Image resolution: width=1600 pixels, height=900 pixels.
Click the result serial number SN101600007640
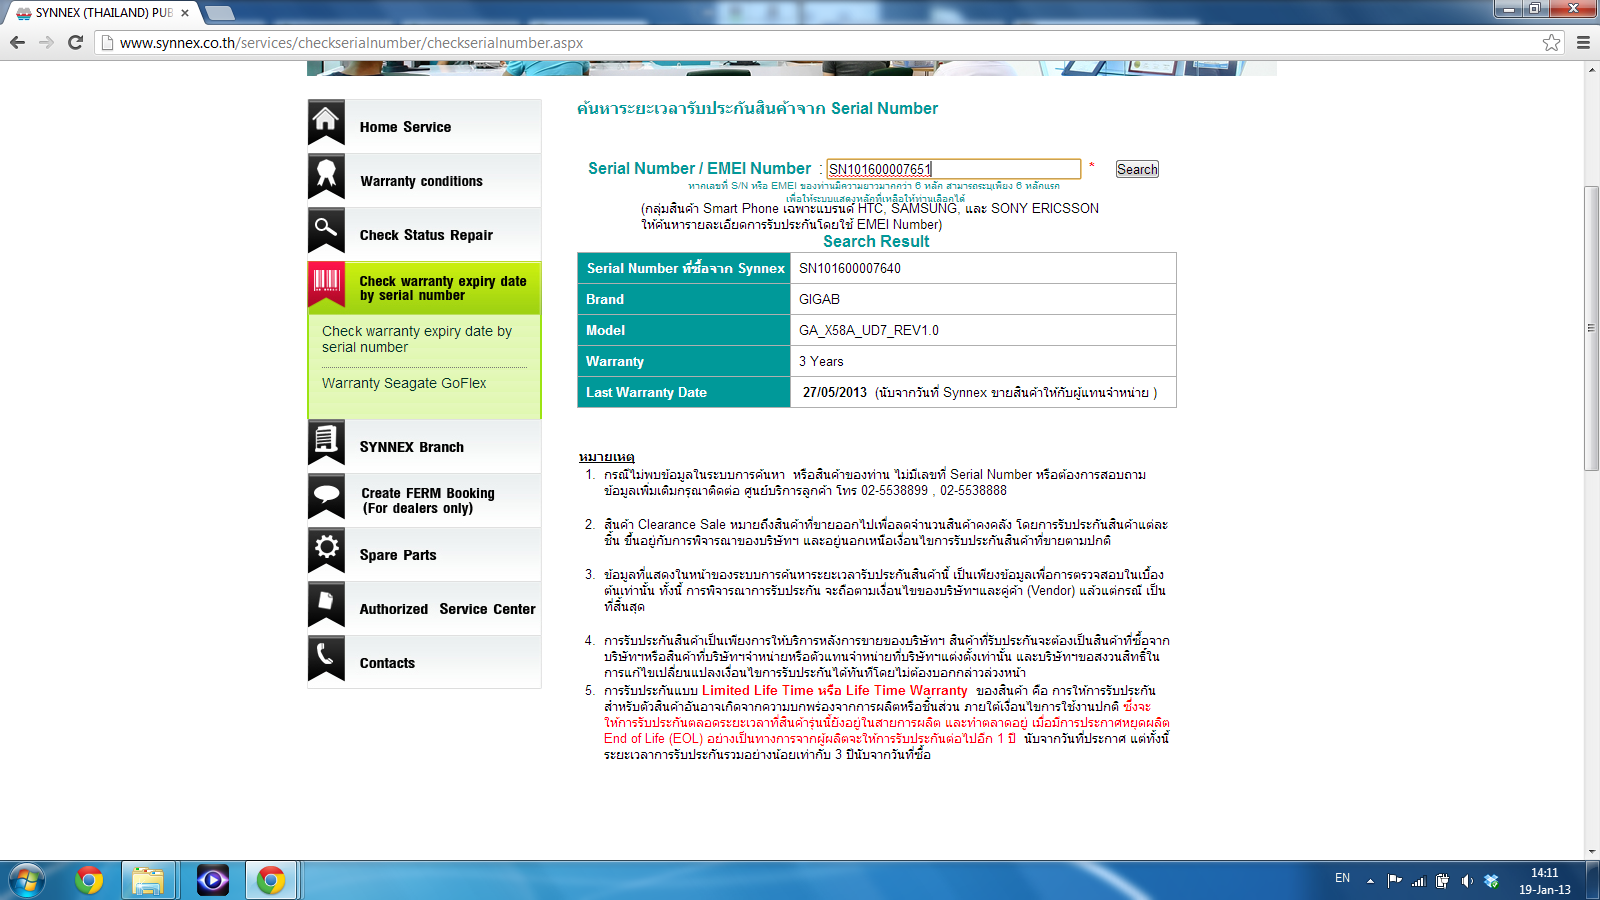click(x=850, y=268)
